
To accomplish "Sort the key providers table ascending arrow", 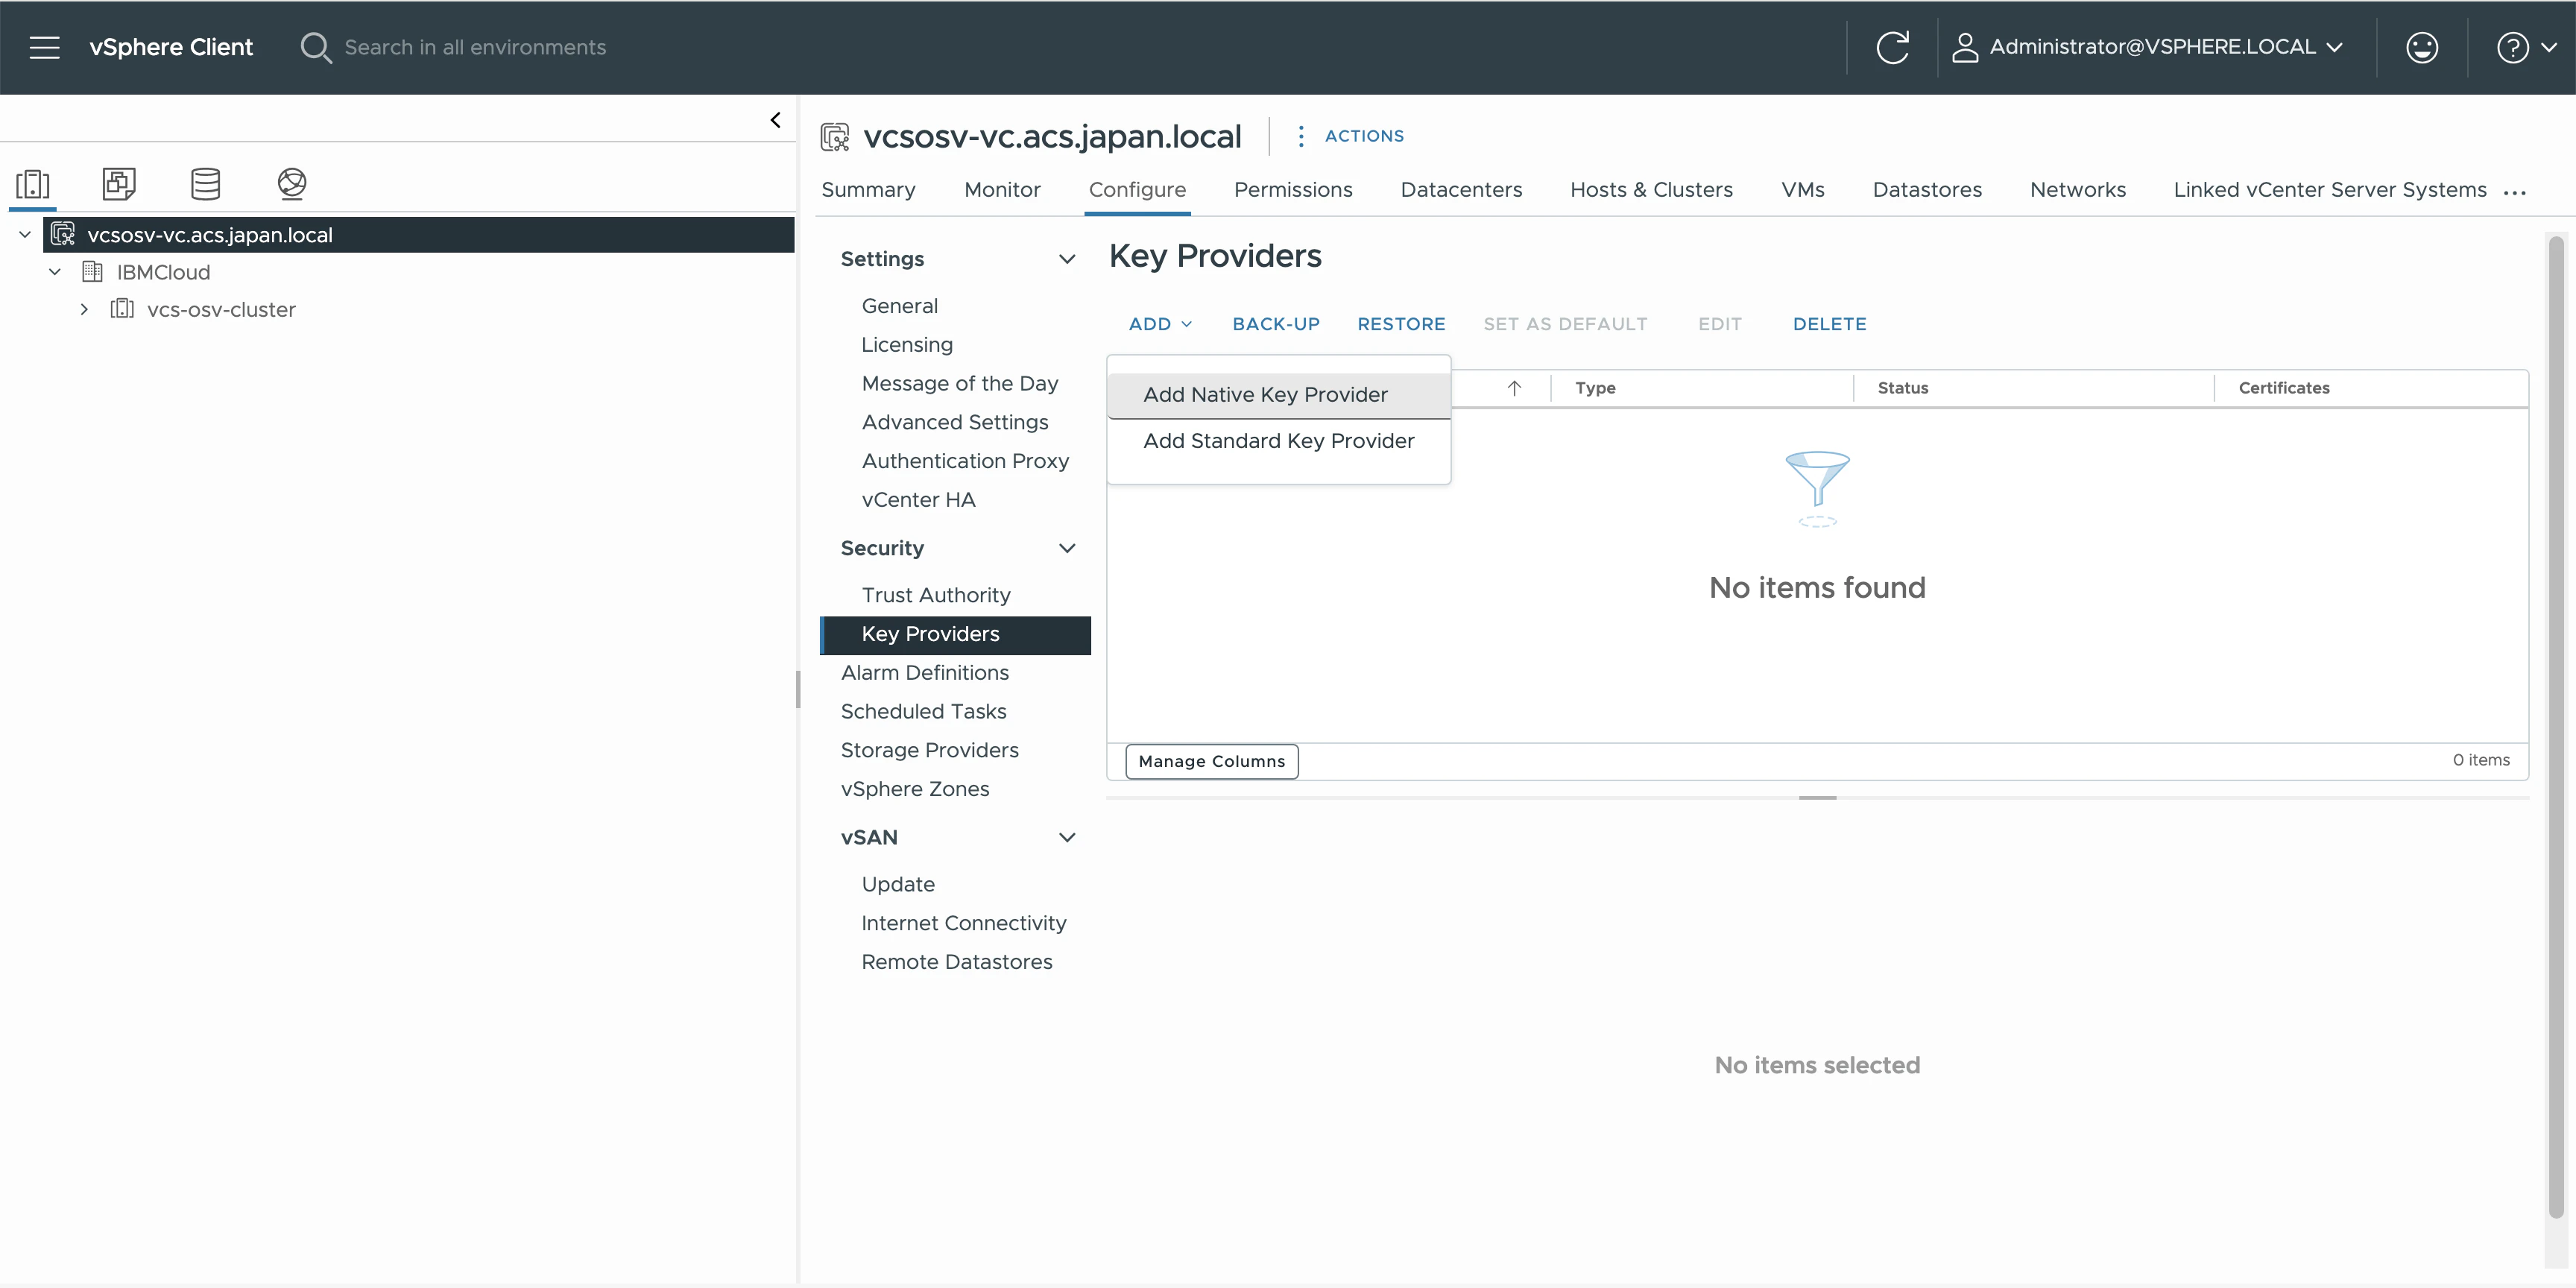I will (x=1514, y=388).
